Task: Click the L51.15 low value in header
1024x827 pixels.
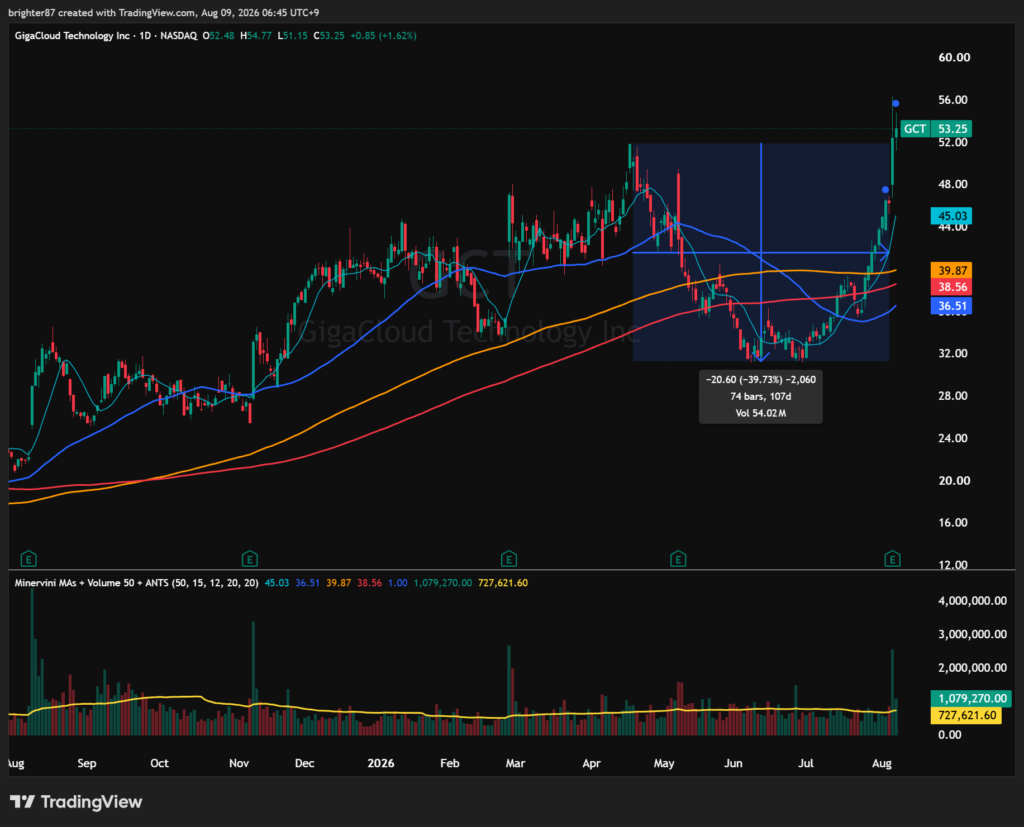Action: [292, 36]
